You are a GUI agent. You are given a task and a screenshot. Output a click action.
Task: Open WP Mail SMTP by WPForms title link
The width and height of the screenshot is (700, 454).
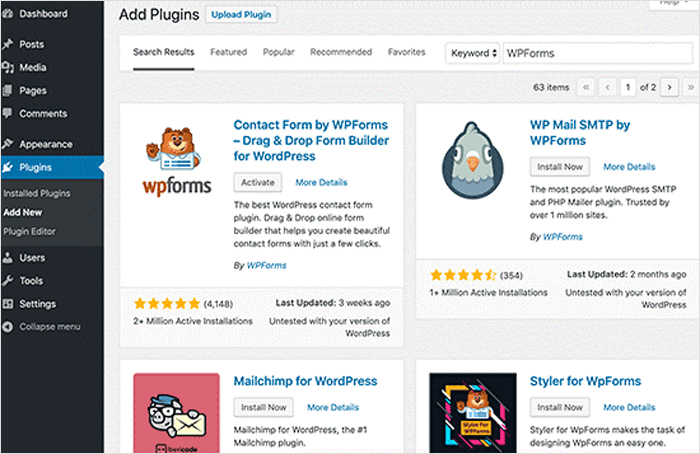pos(580,133)
